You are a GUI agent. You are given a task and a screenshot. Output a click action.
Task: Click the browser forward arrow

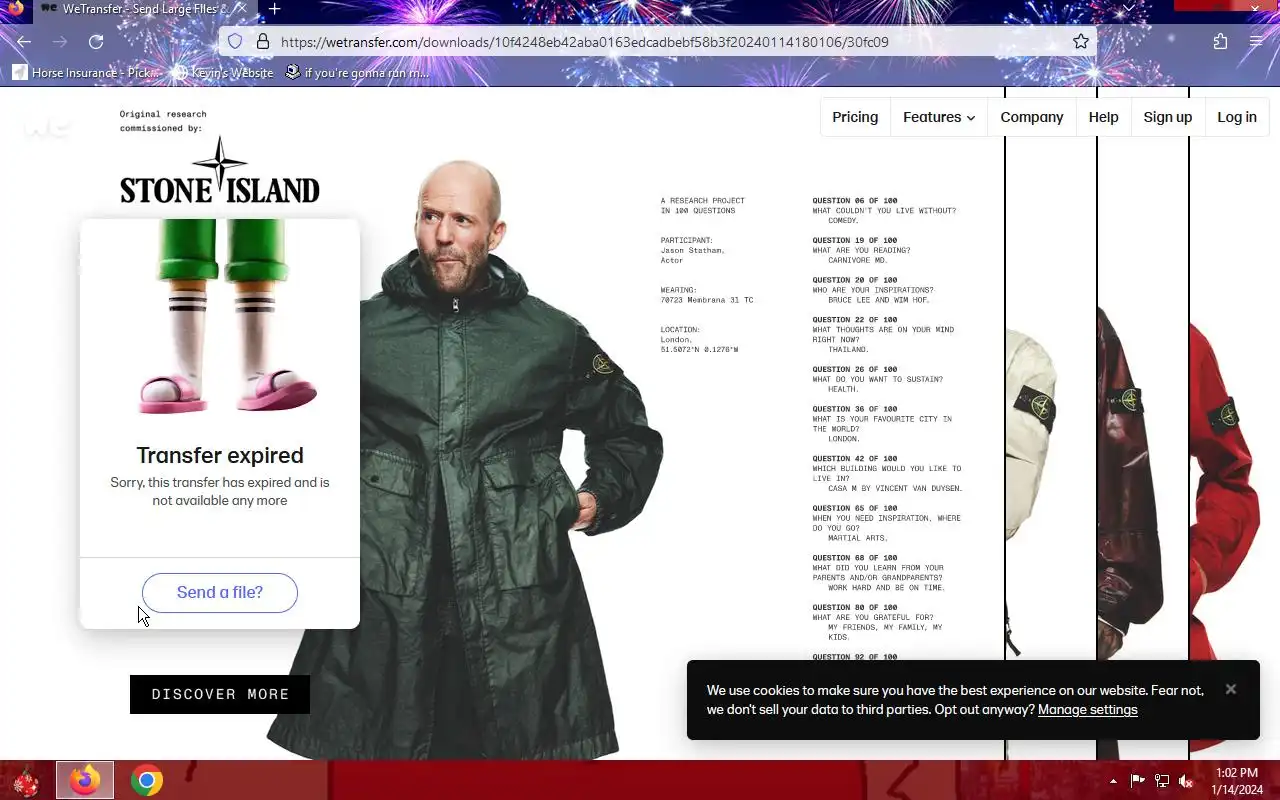pos(60,42)
